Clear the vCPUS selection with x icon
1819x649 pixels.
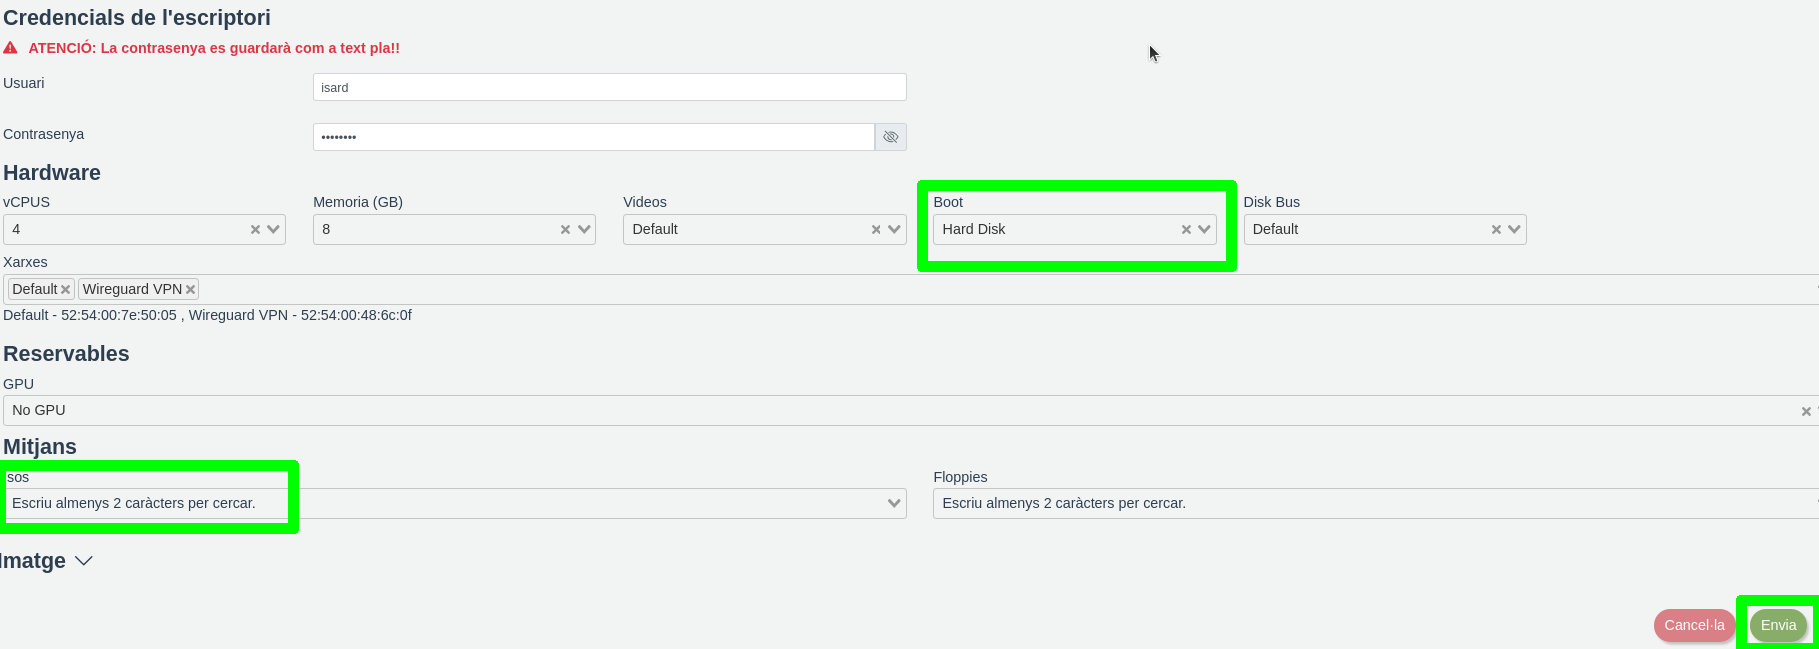click(255, 230)
